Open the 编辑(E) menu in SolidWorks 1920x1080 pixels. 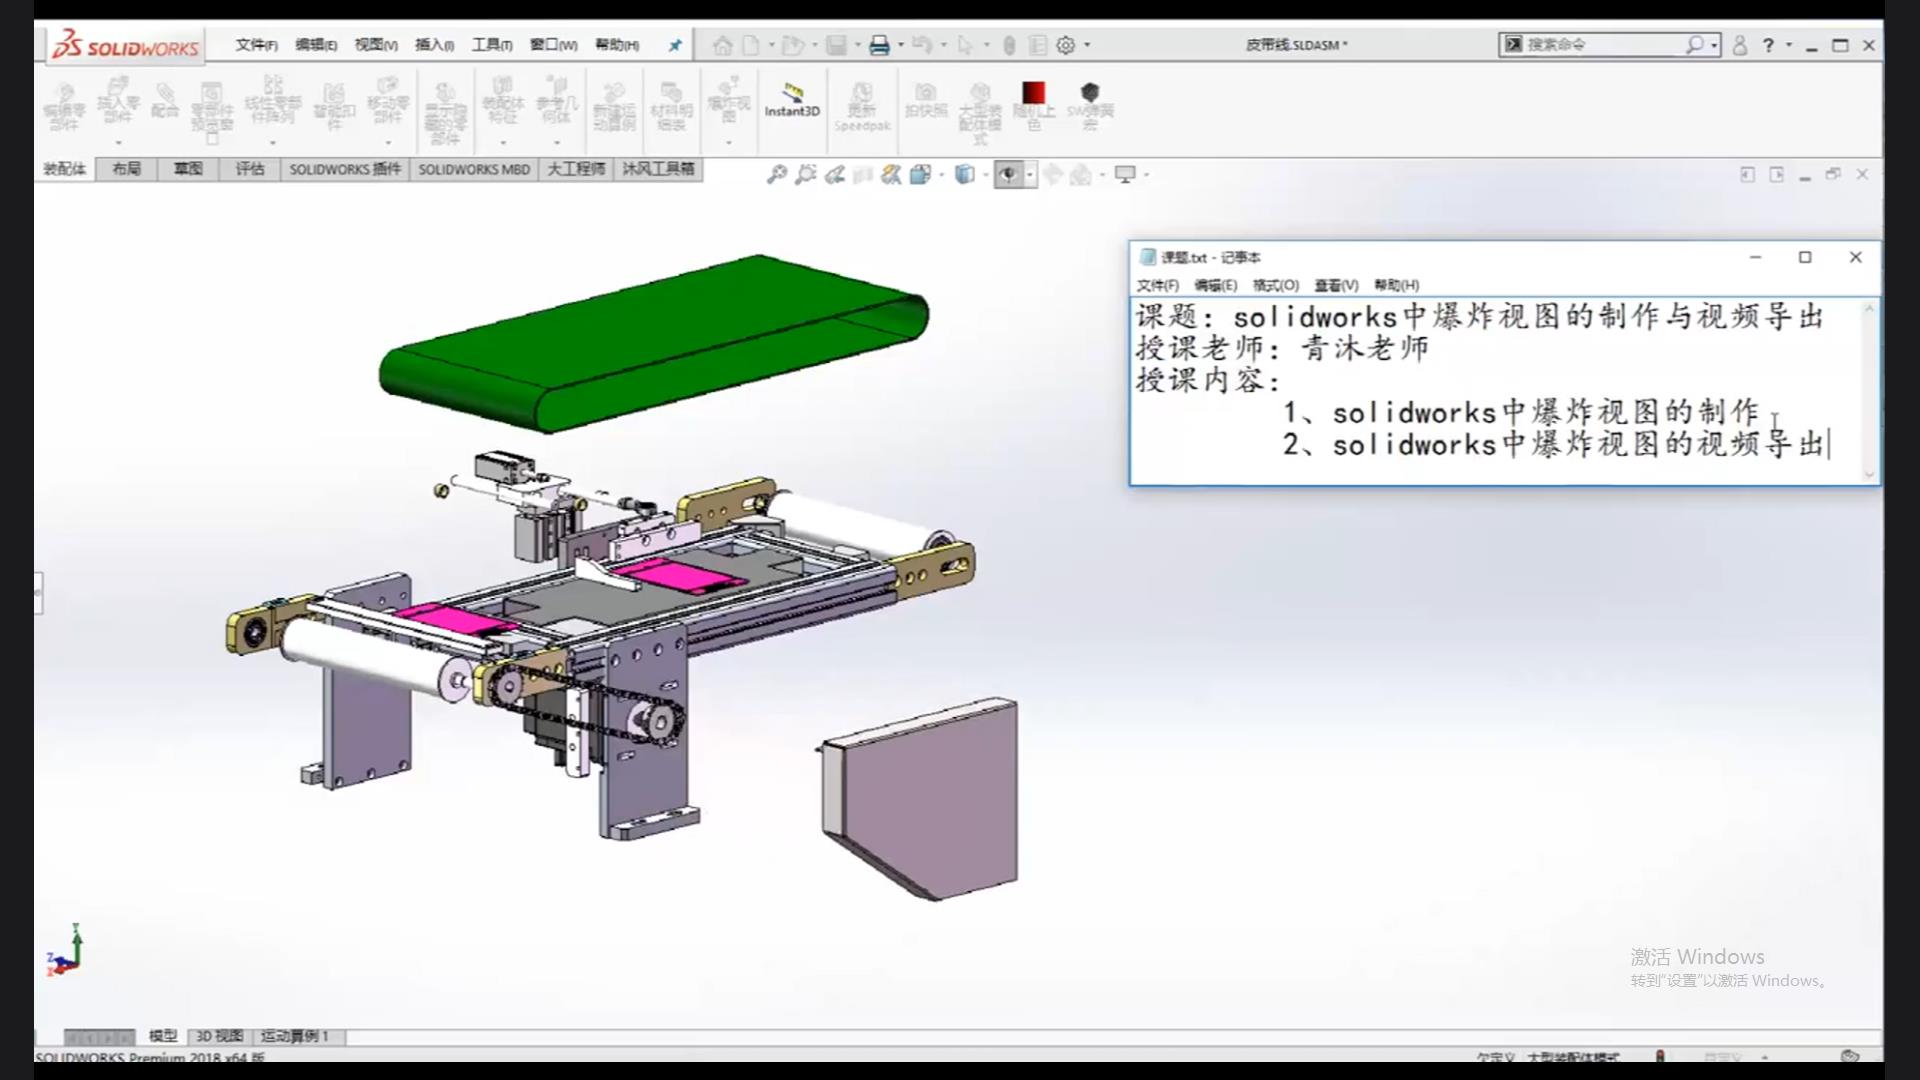tap(316, 45)
